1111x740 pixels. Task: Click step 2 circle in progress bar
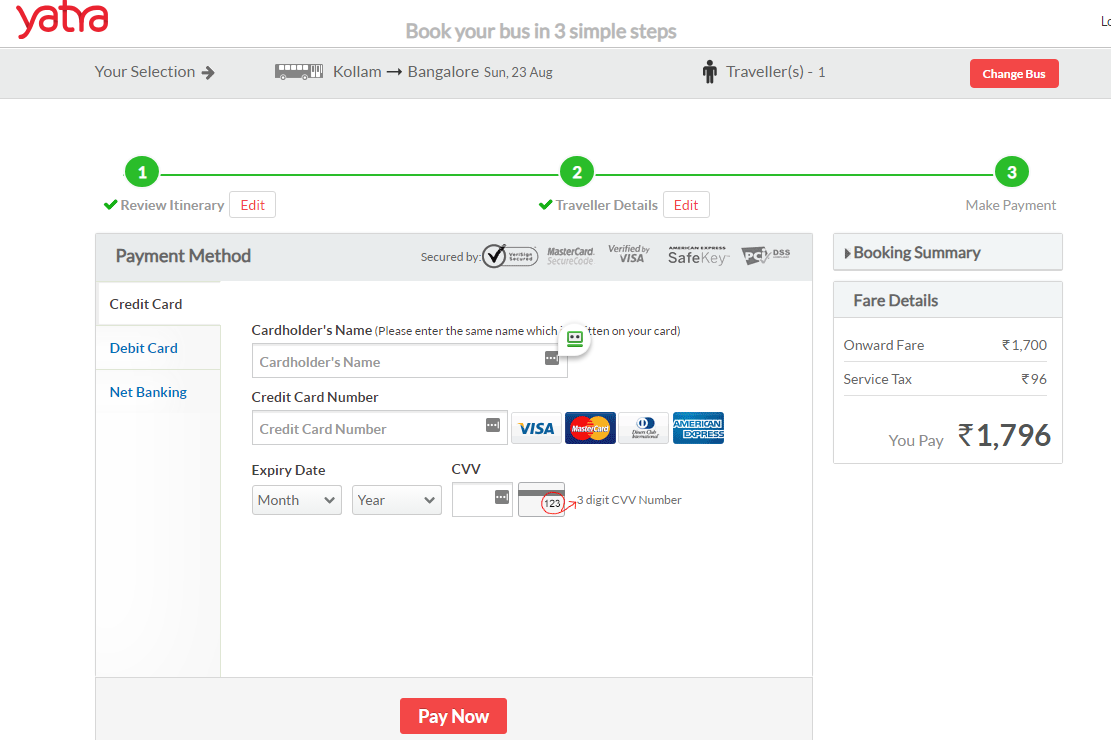(x=577, y=172)
